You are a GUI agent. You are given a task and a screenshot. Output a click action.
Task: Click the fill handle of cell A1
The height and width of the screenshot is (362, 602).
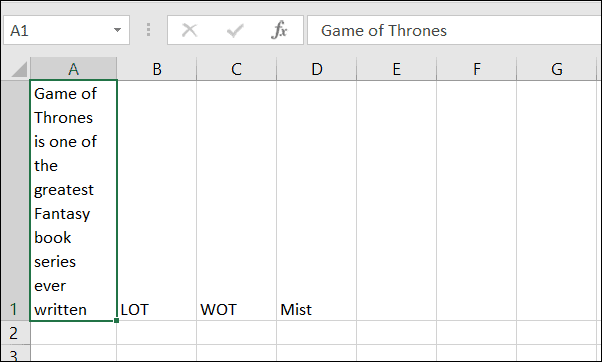pyautogui.click(x=116, y=321)
